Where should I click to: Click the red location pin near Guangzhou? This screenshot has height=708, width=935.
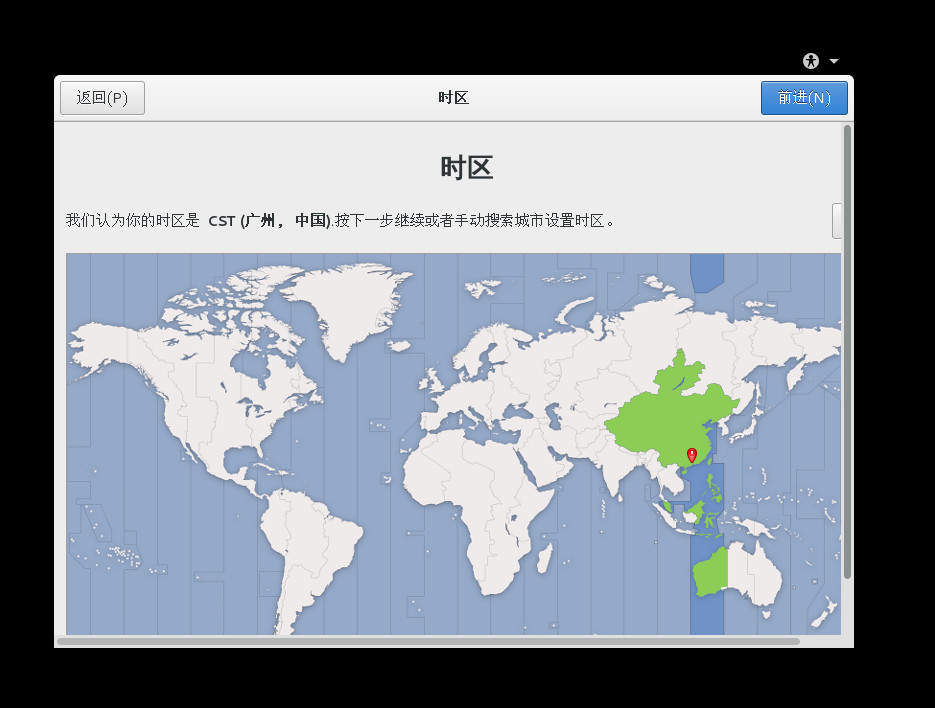pos(691,456)
